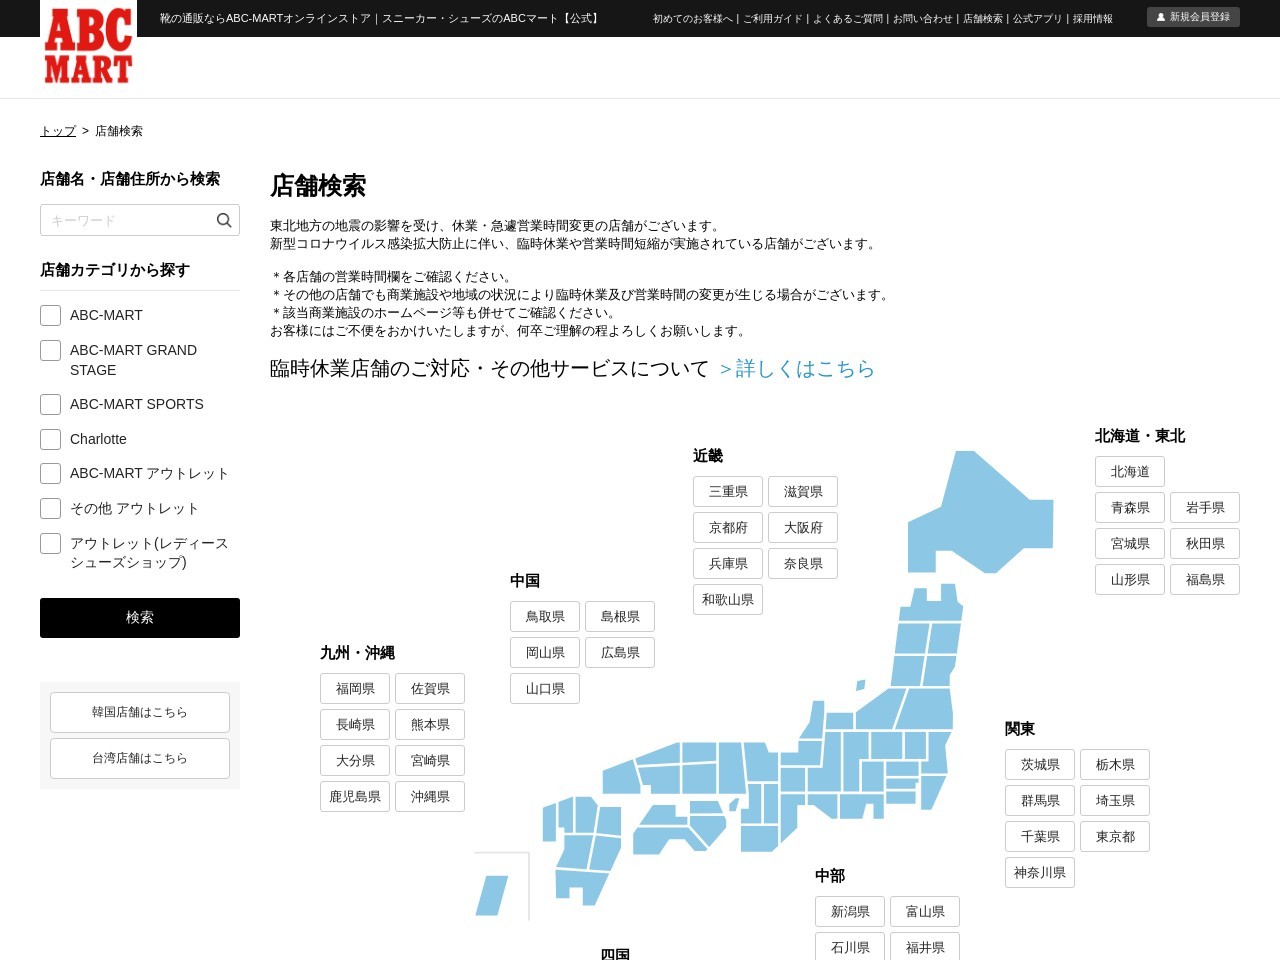The image size is (1280, 960).
Task: Check the アウトレット(レディースシューズショップ) checkbox
Action: pyautogui.click(x=51, y=544)
